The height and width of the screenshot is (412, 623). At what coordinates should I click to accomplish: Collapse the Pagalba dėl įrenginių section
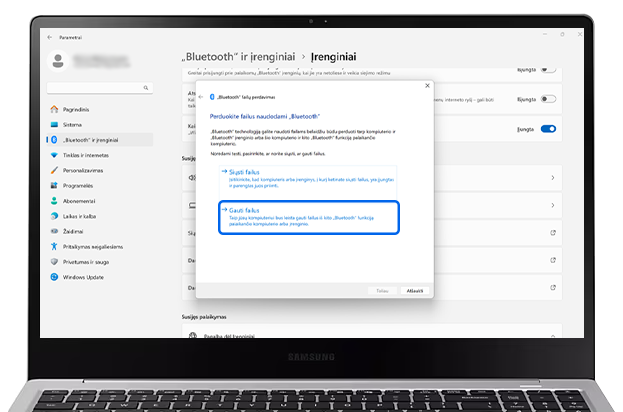click(554, 335)
